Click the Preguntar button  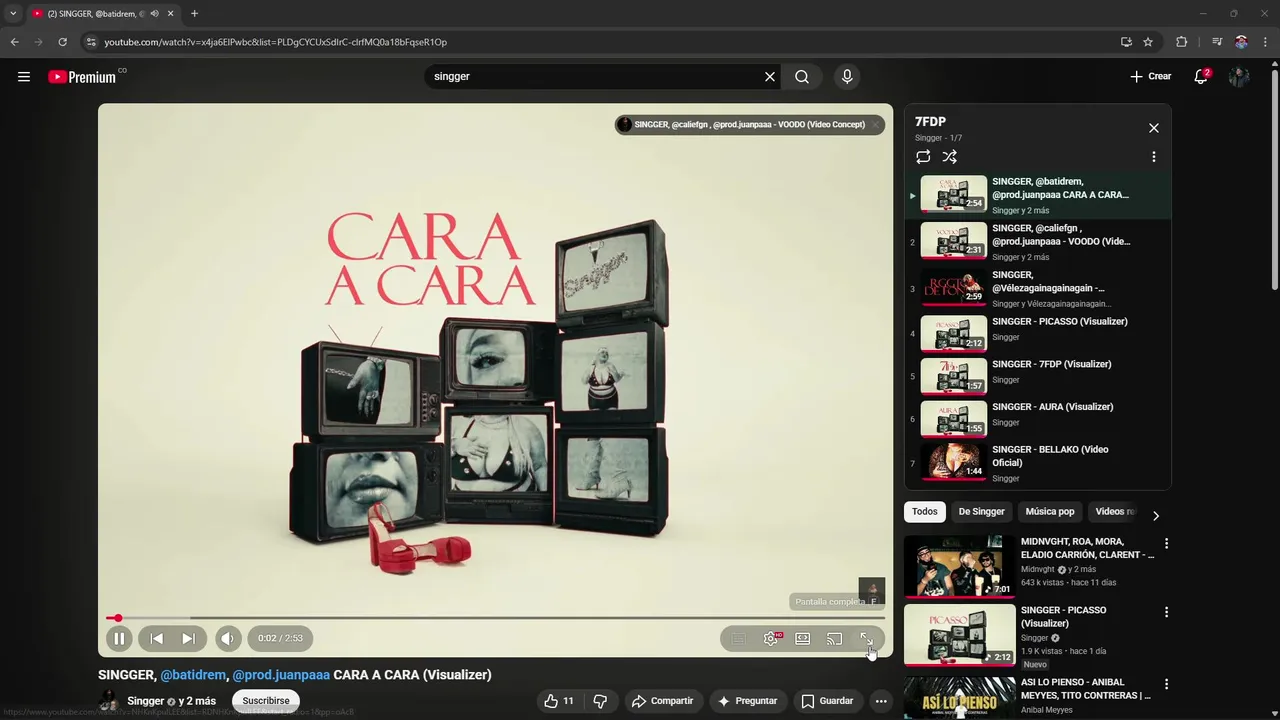point(746,701)
